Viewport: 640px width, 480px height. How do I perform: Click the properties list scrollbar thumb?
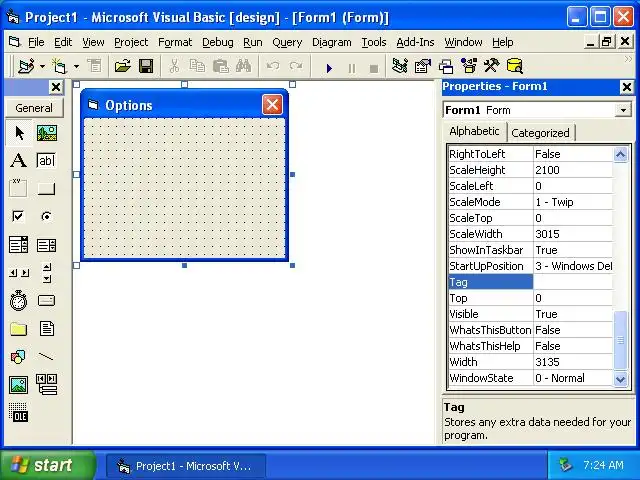620,340
